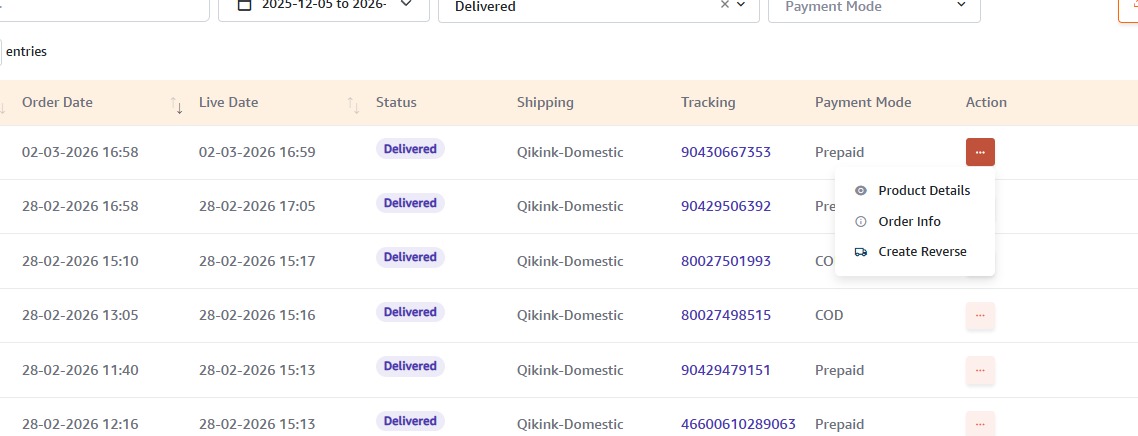Click the truck icon beside Create Reverse
Image resolution: width=1138 pixels, height=436 pixels.
[x=860, y=252]
